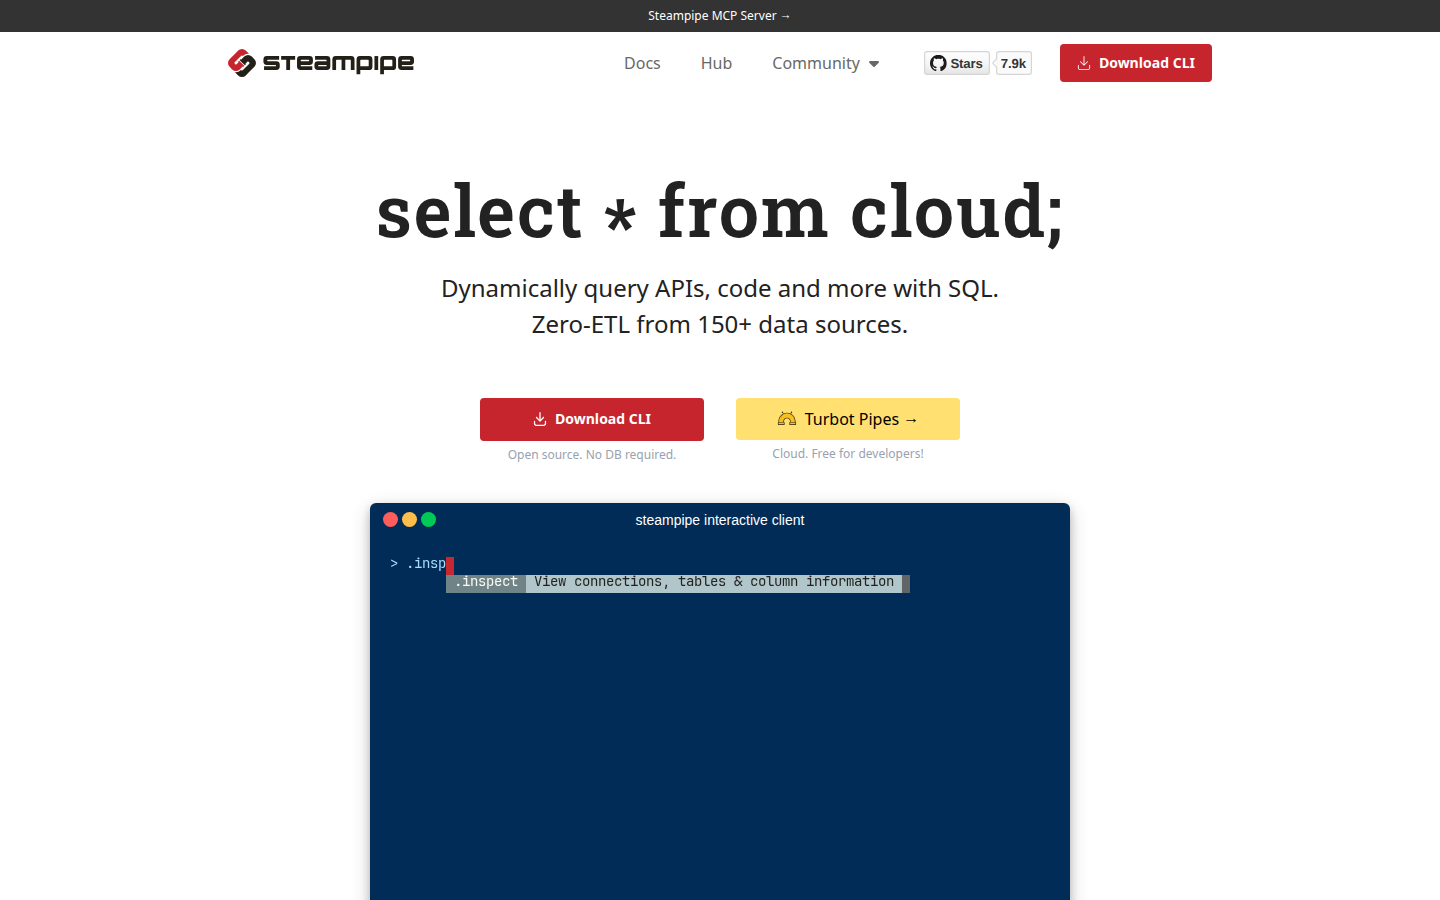The image size is (1440, 900).
Task: Click the 'steampipe interactive client' title text
Action: (x=720, y=520)
